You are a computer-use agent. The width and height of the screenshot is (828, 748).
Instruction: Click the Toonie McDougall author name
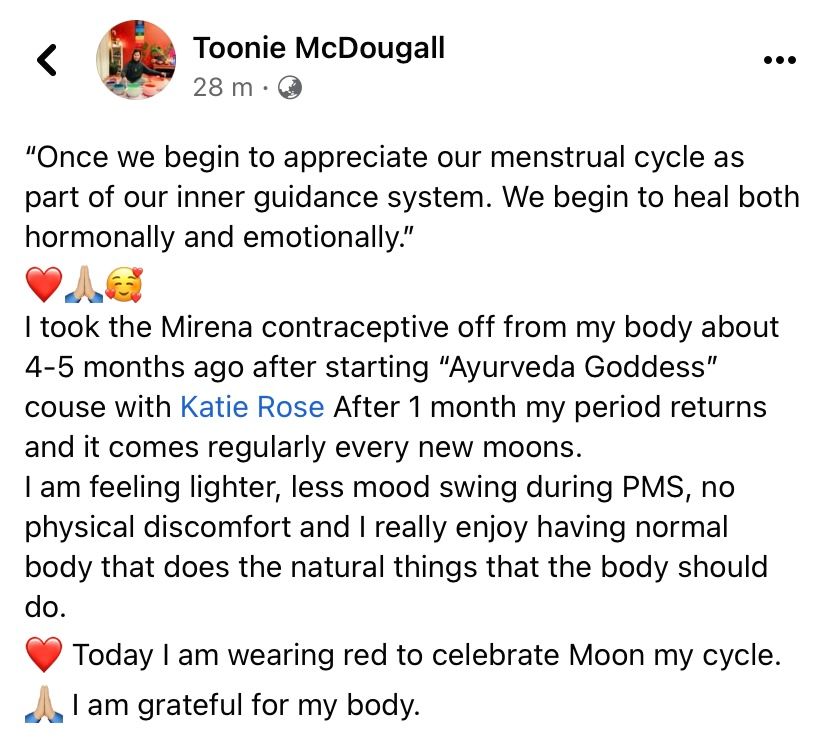point(318,47)
